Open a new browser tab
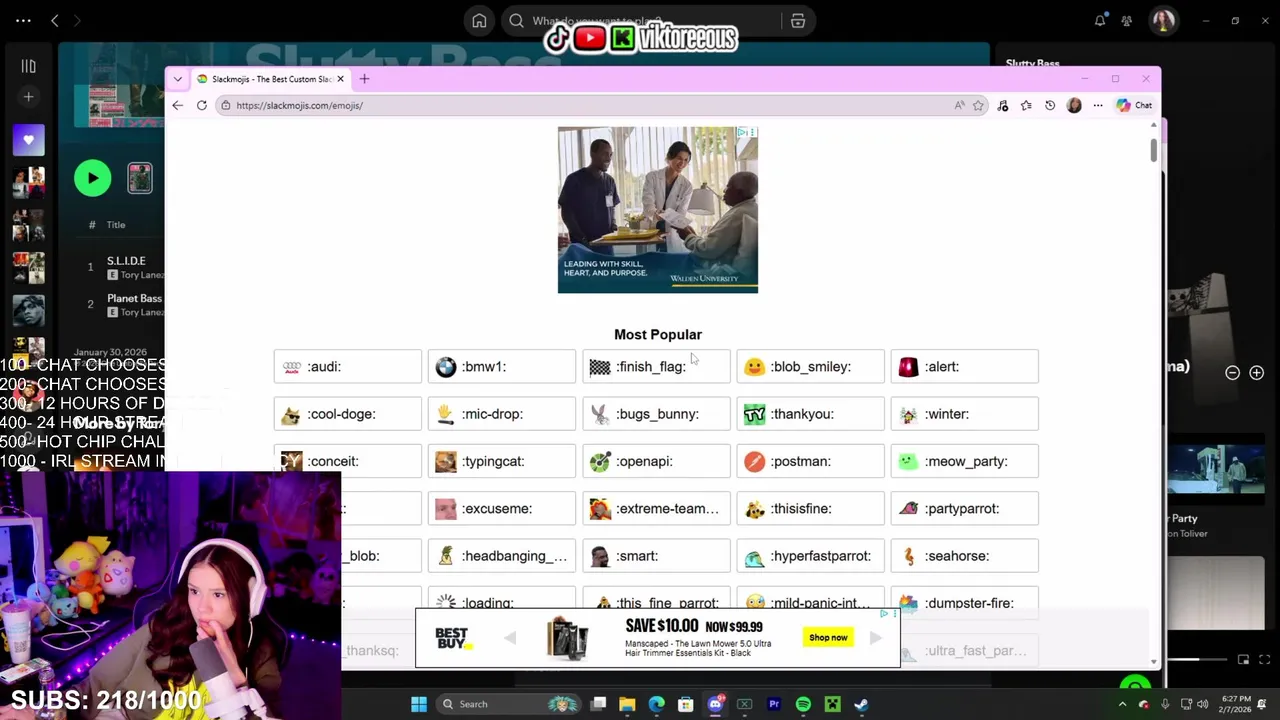The width and height of the screenshot is (1280, 720). click(364, 79)
